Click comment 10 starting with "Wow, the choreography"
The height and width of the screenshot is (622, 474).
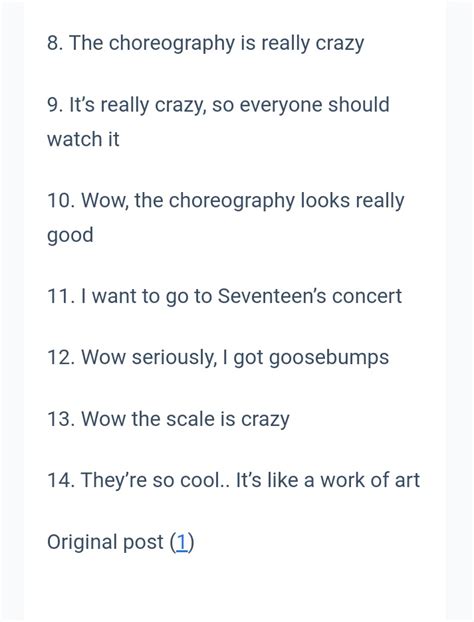225,218
